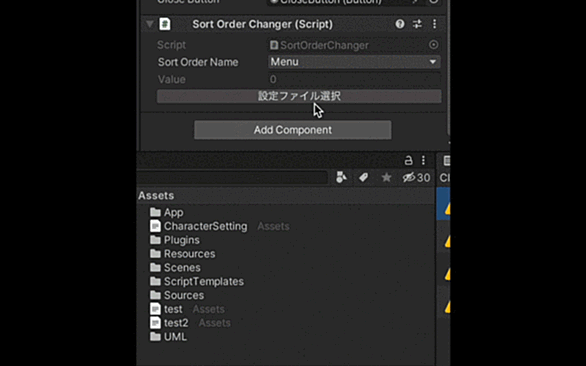This screenshot has height=366, width=586.
Task: Select the test2 asset file
Action: (176, 323)
